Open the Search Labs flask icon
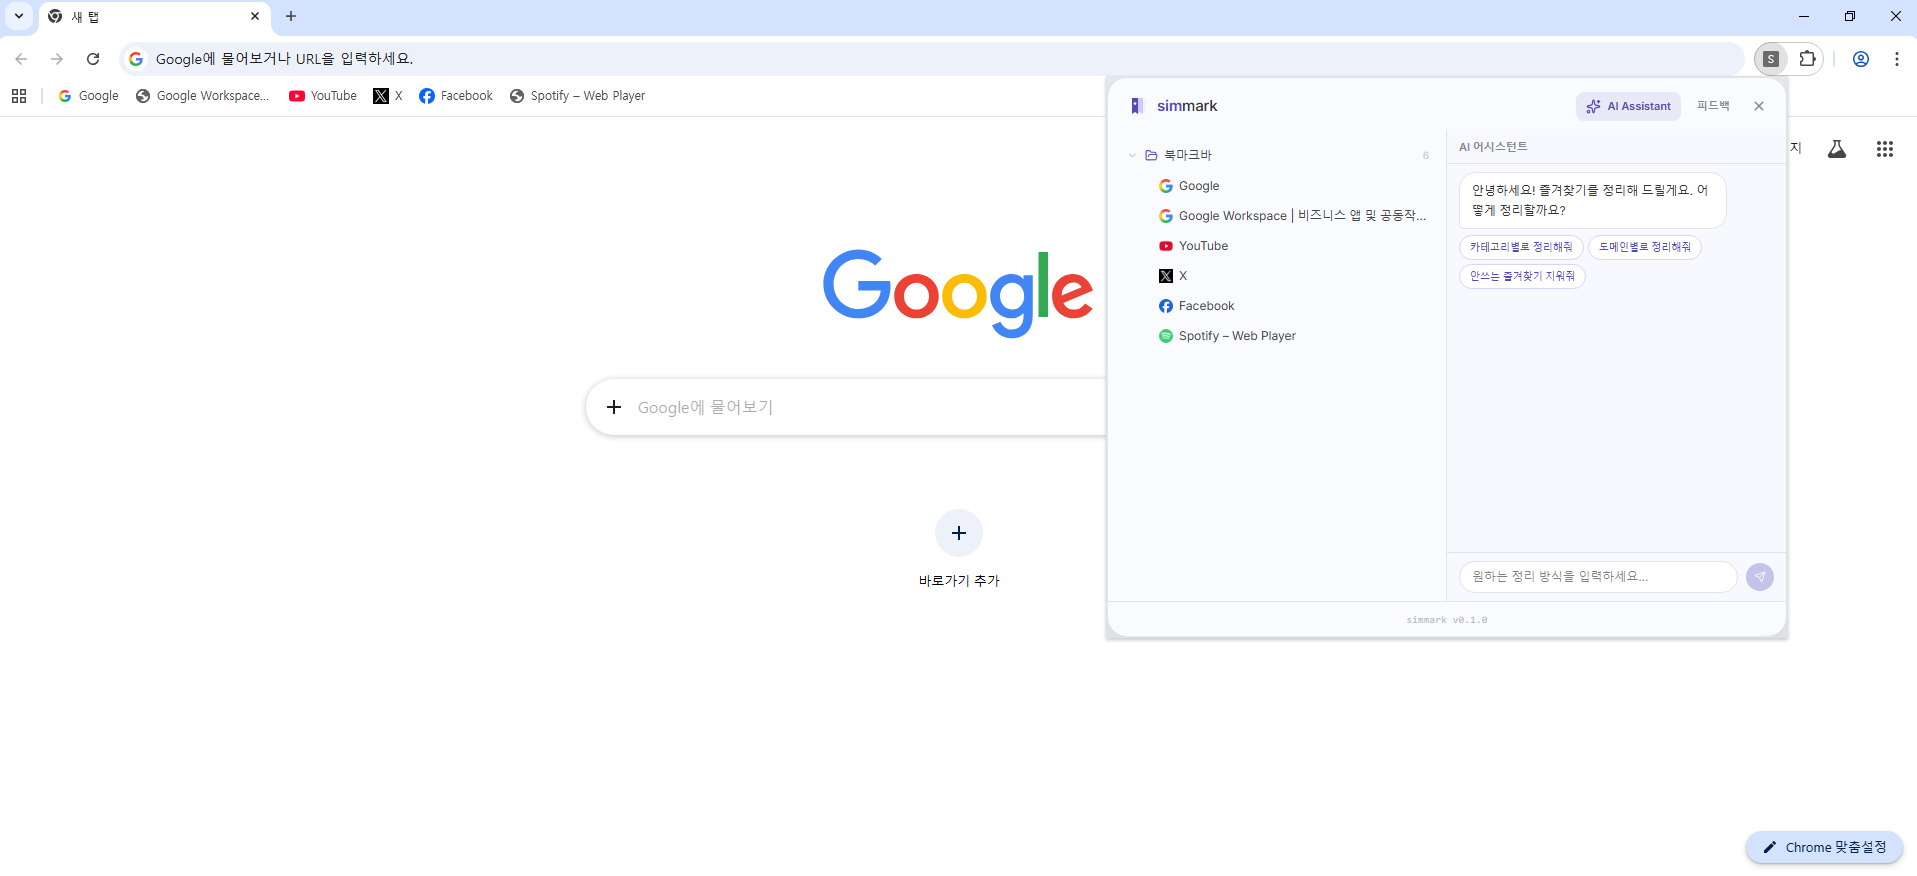Viewport: 1917px width, 876px height. coord(1837,149)
